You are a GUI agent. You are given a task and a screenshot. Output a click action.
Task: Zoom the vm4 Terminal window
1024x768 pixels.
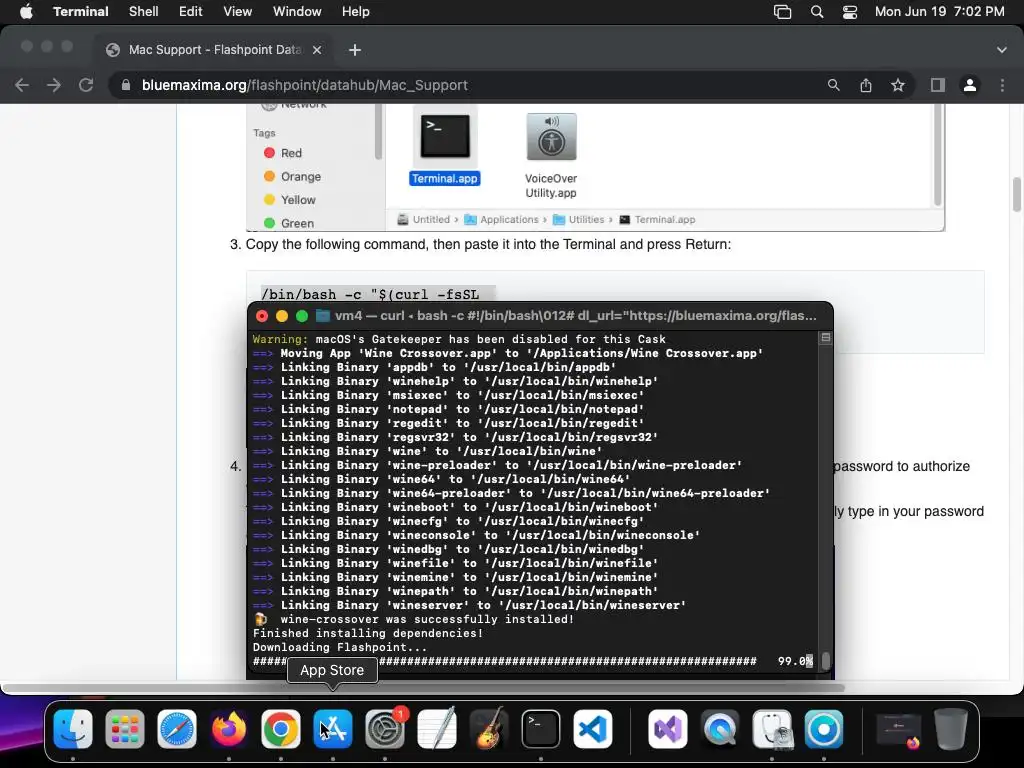pos(302,316)
